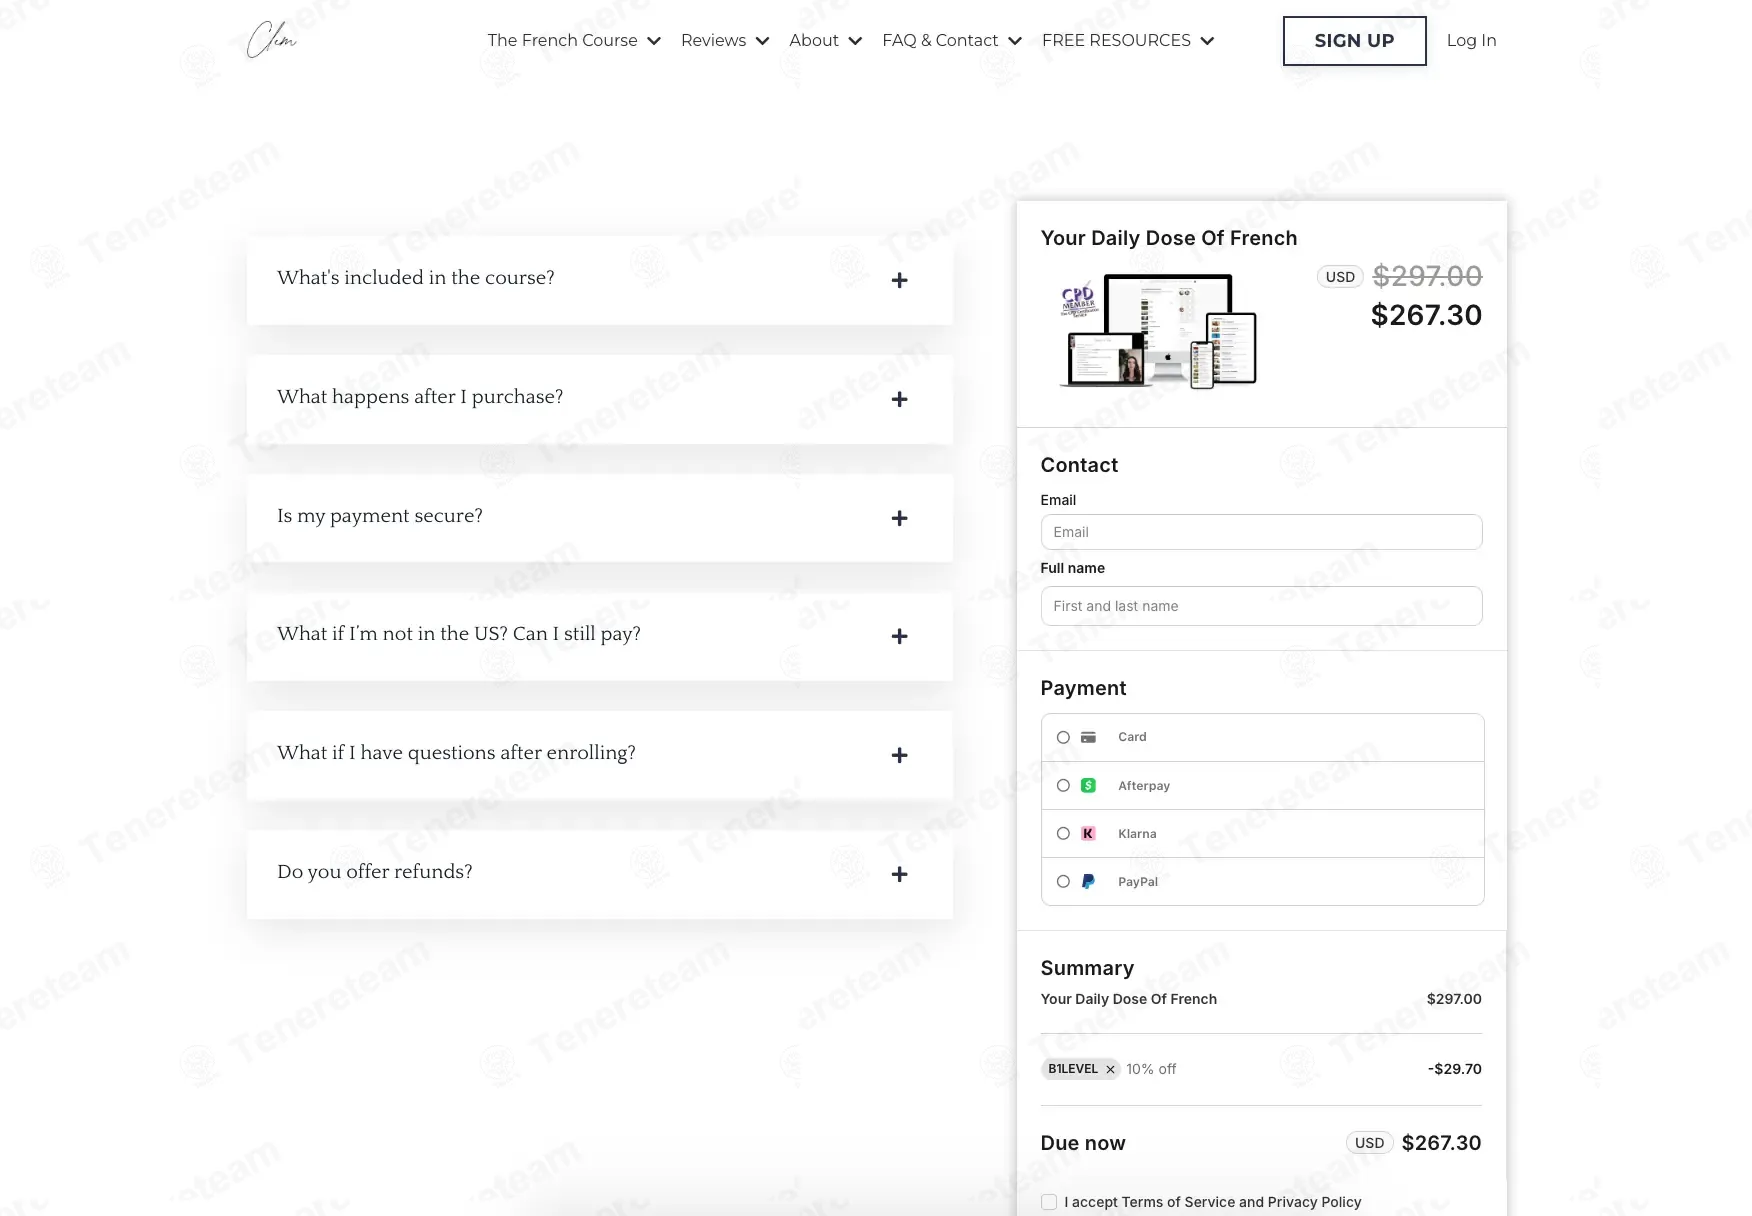Click the pink Klarna icon

click(x=1088, y=833)
